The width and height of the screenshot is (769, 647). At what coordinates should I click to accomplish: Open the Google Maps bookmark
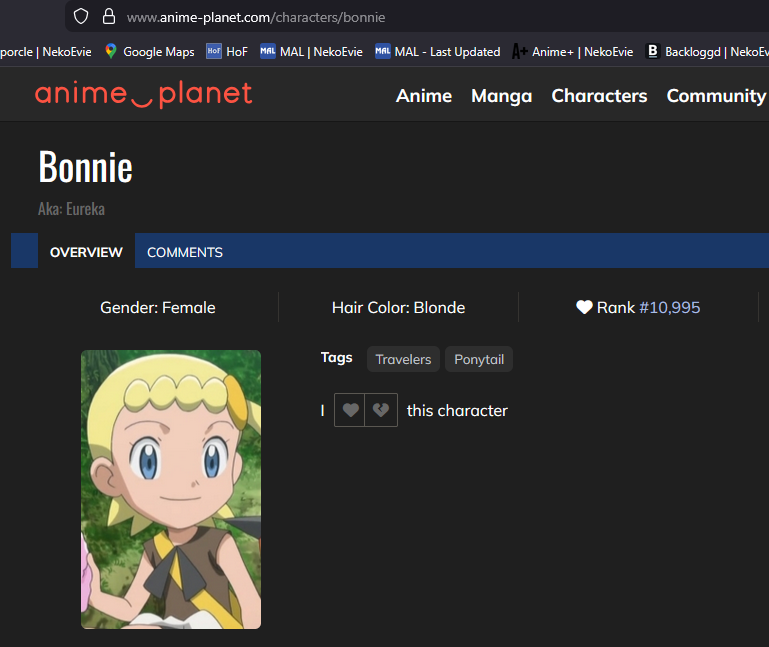click(x=150, y=52)
